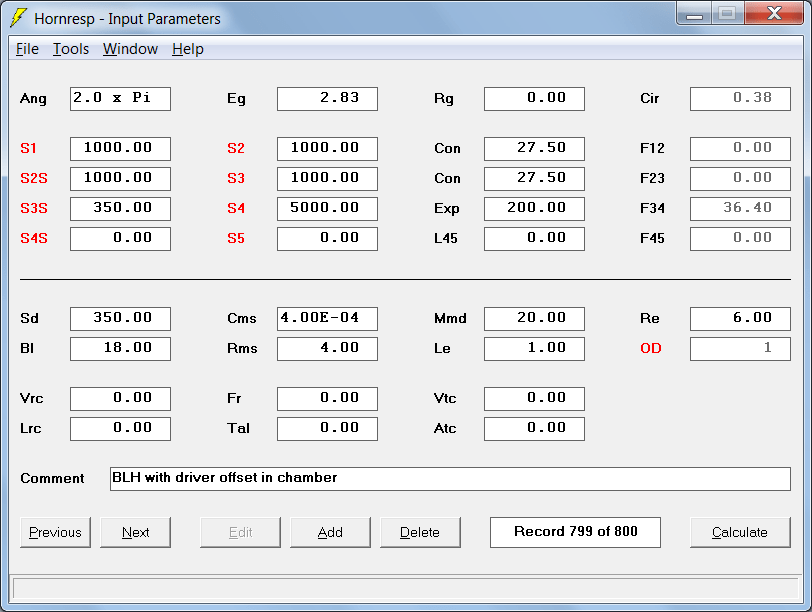The image size is (812, 612).
Task: Click the Fr field
Action: (x=327, y=399)
